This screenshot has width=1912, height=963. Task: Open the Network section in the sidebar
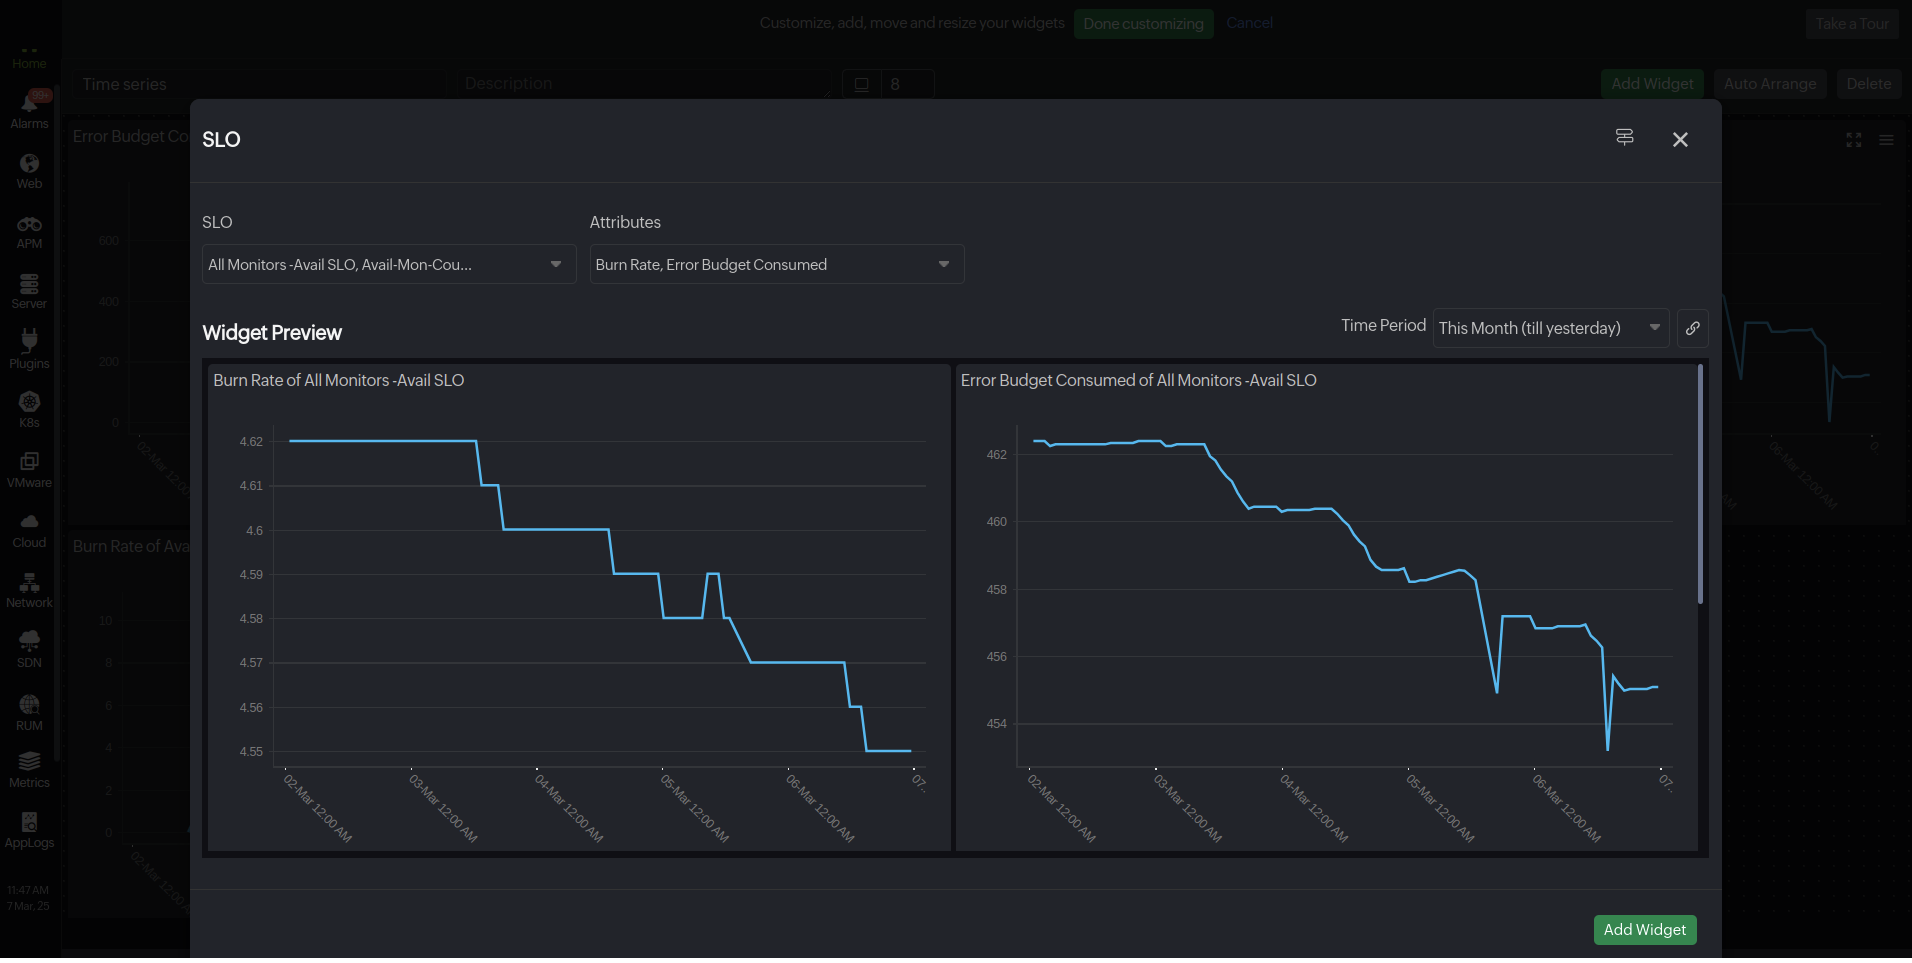29,588
